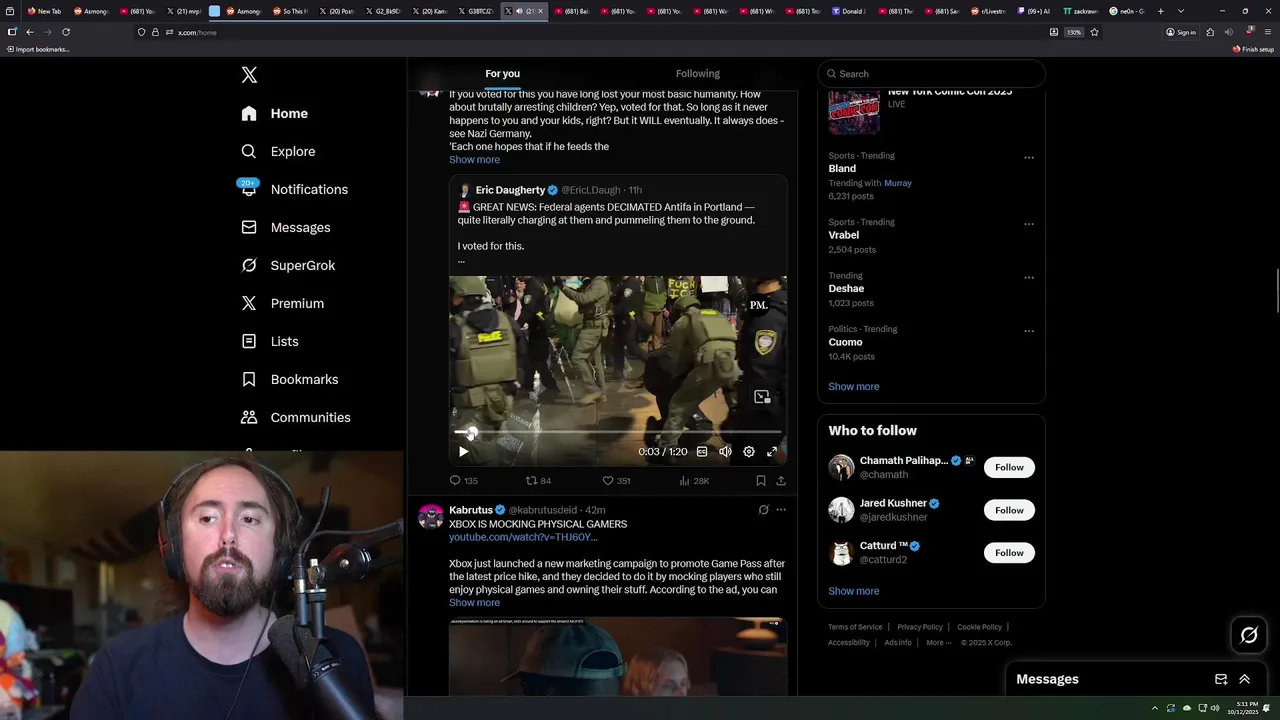The height and width of the screenshot is (720, 1280).
Task: Open Kabrutus profile name
Action: click(x=471, y=510)
